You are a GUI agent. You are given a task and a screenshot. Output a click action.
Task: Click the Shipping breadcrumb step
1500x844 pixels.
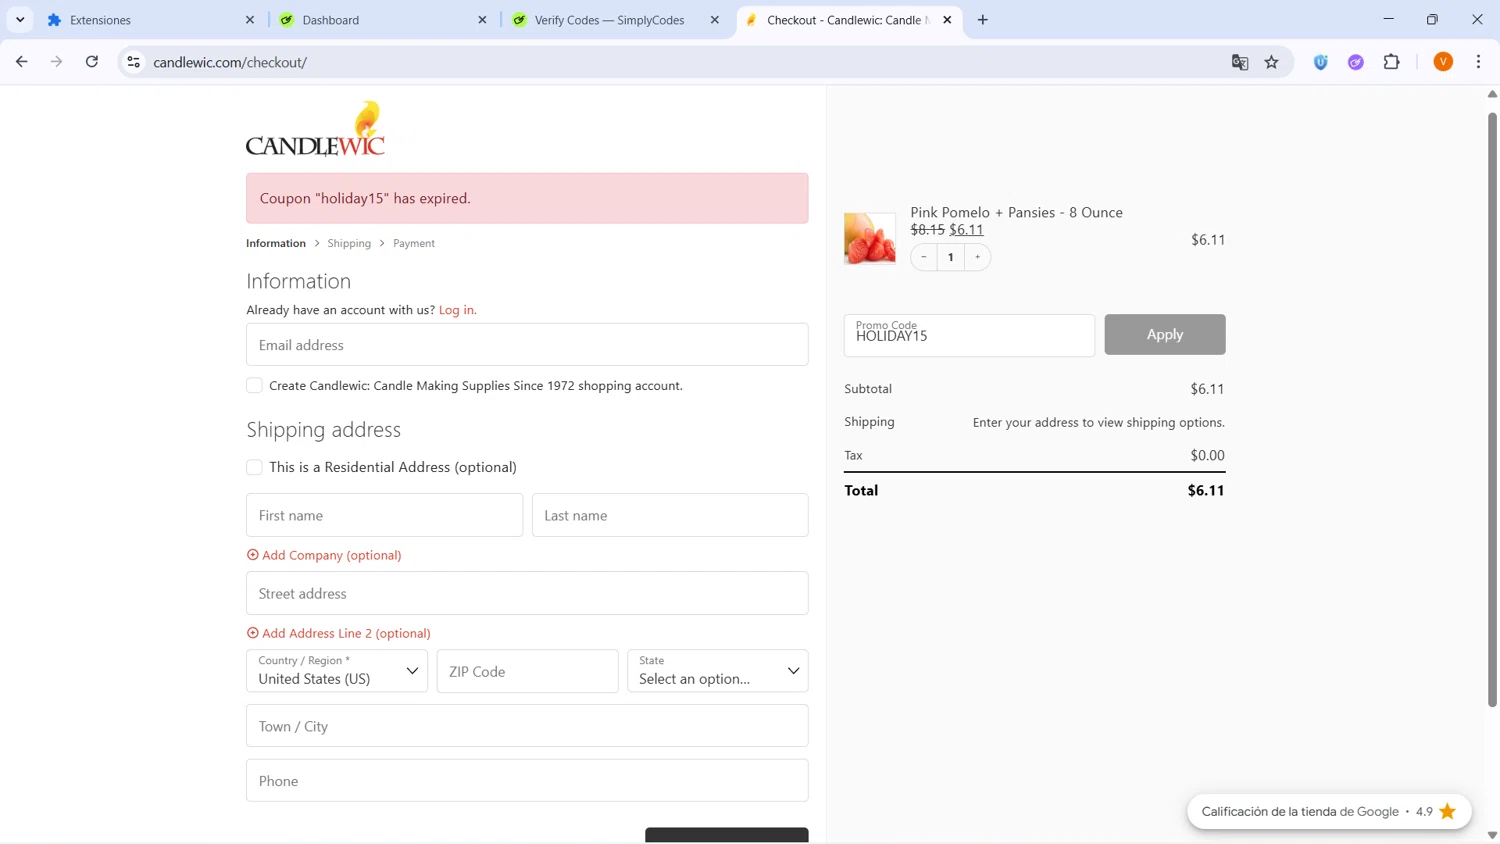(x=349, y=243)
